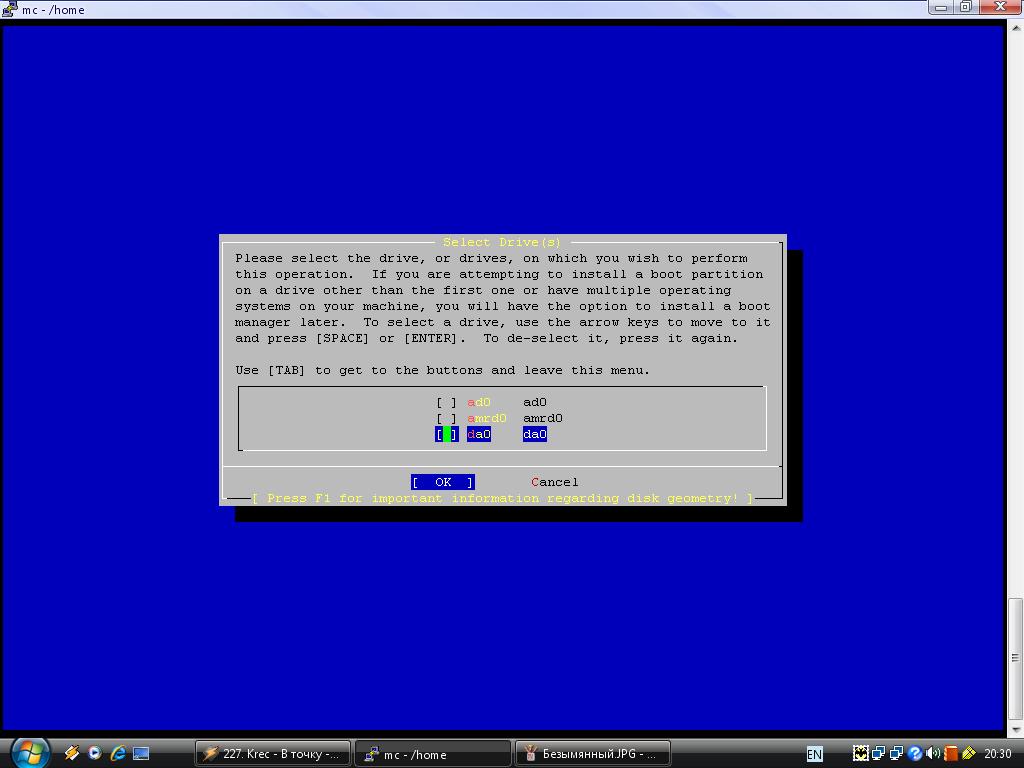Select the da0 drive checkbox
This screenshot has height=768, width=1024.
pos(446,435)
